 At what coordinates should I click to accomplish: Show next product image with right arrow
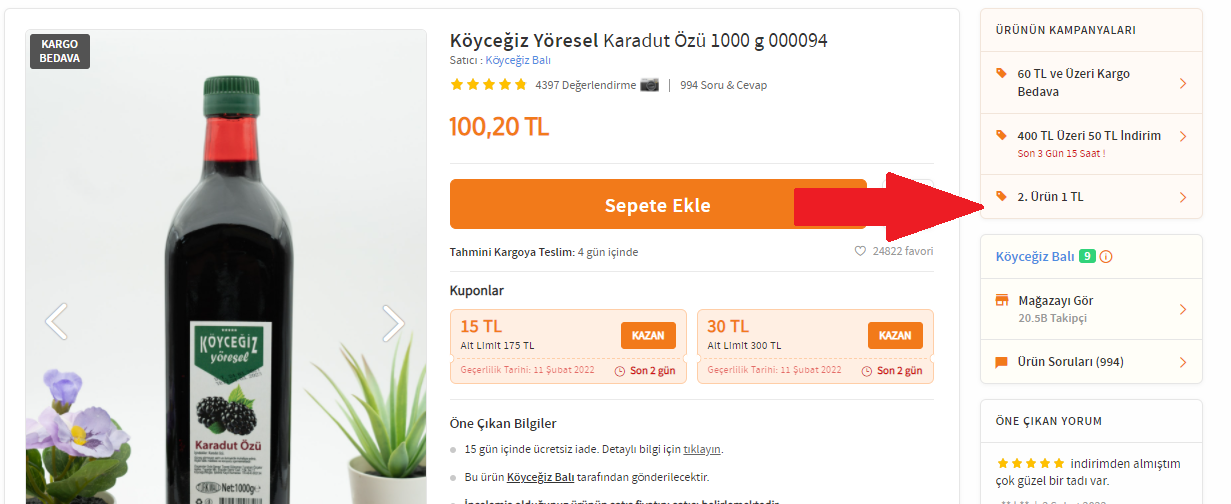point(394,322)
